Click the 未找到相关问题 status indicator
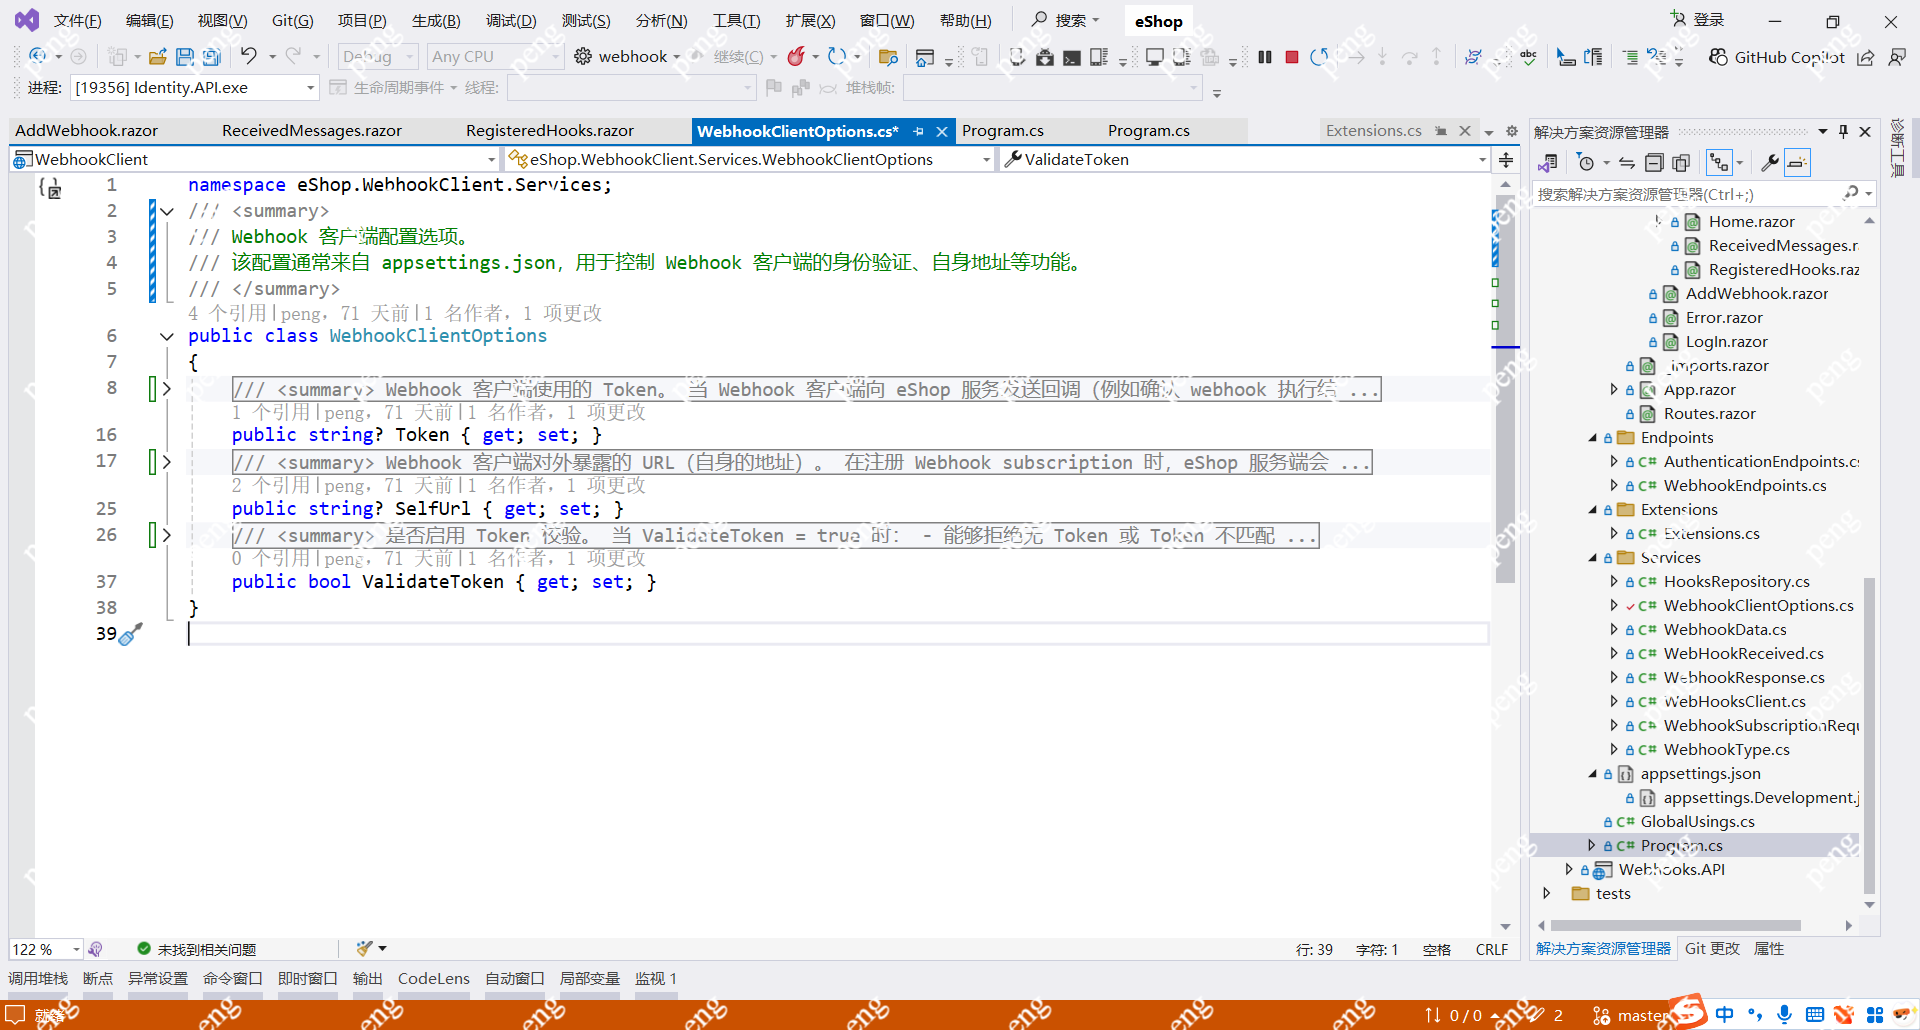Screen dimensions: 1920x1030 click(197, 949)
